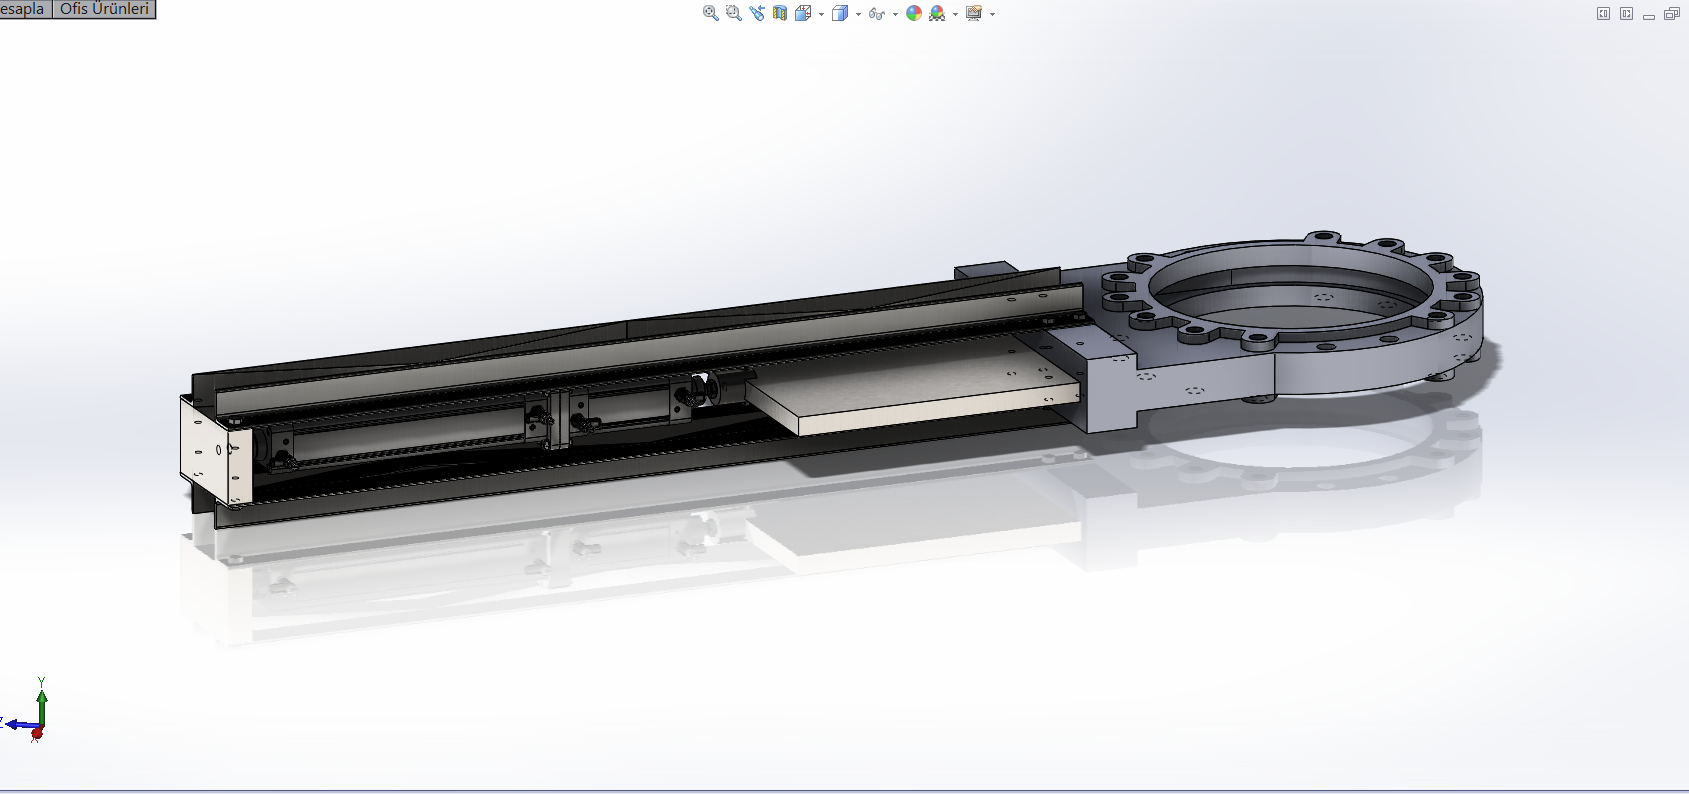Click the collapse-left panel split icon
The width and height of the screenshot is (1689, 794).
click(1603, 14)
